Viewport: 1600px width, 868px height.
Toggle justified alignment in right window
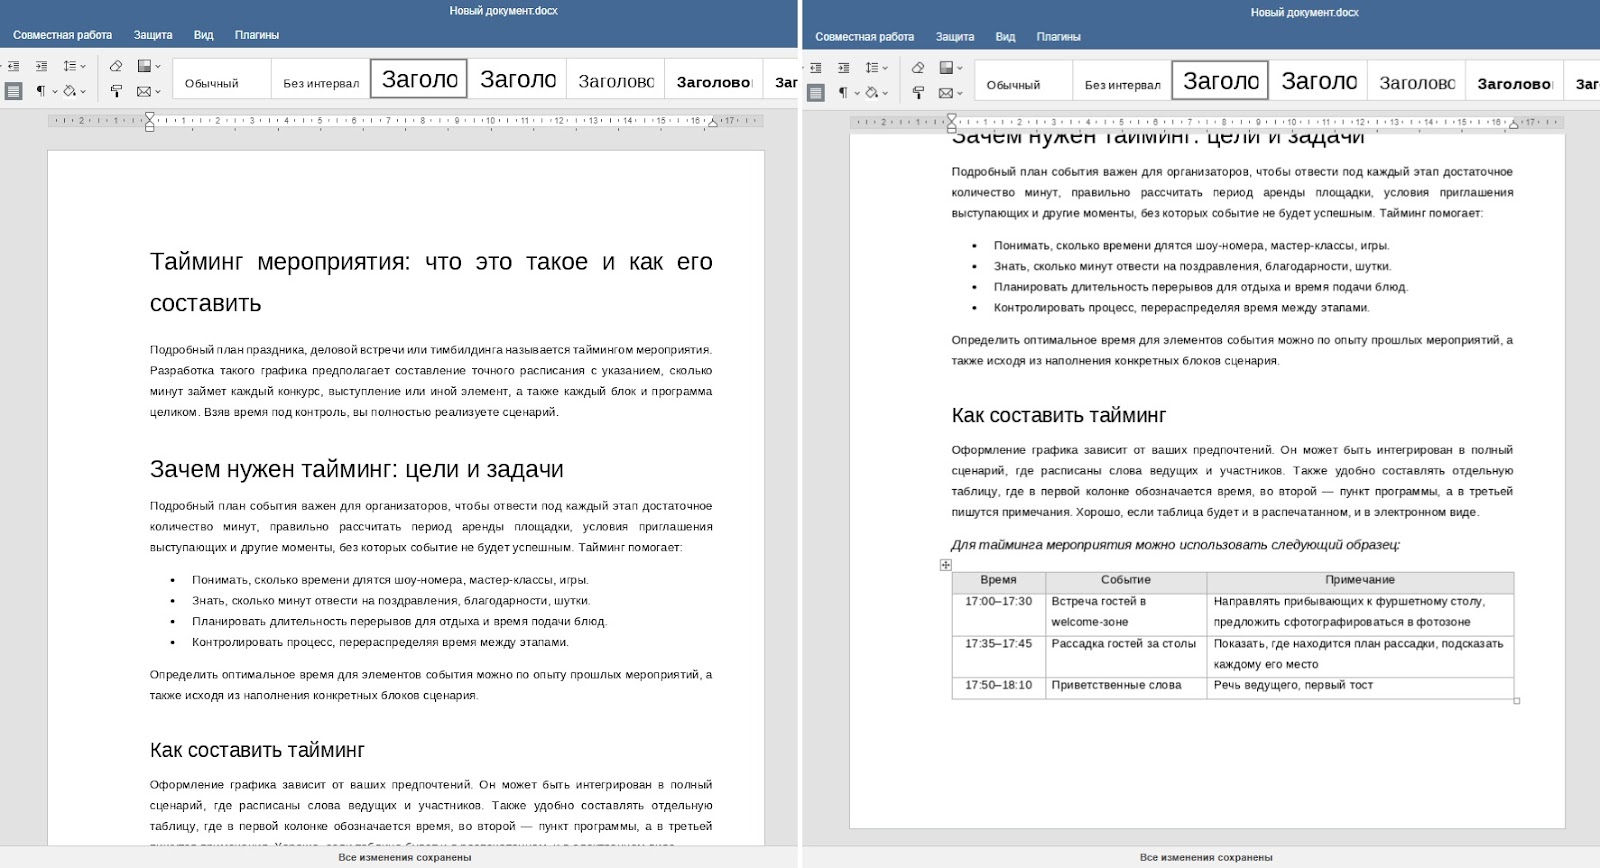click(815, 93)
